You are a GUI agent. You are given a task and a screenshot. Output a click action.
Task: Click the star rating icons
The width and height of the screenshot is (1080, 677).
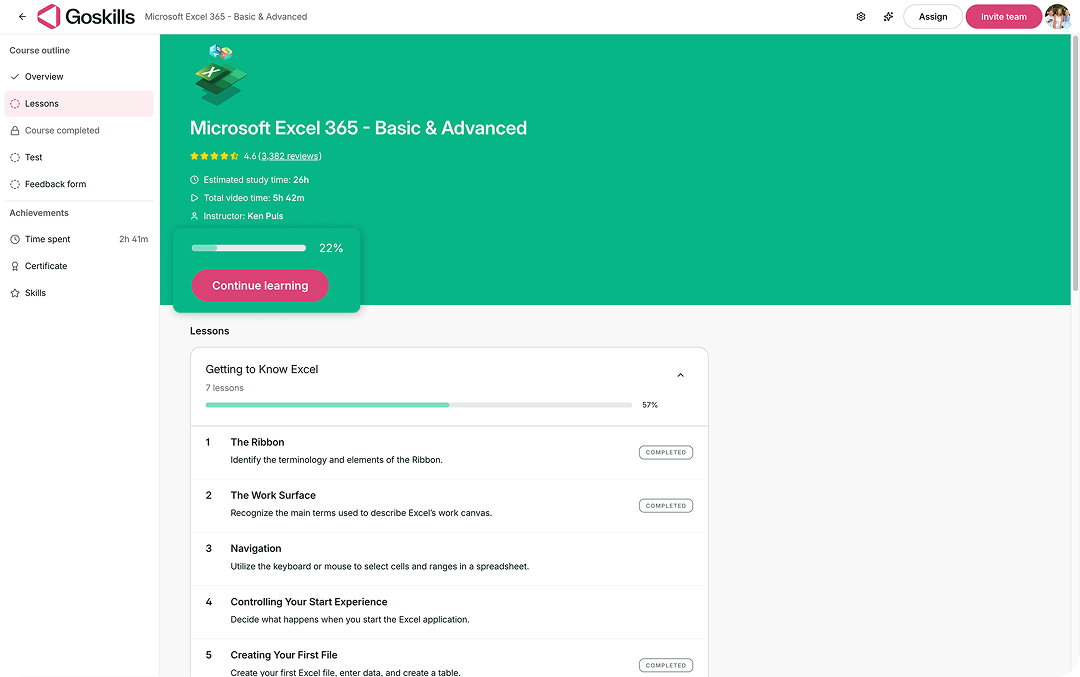tap(214, 156)
